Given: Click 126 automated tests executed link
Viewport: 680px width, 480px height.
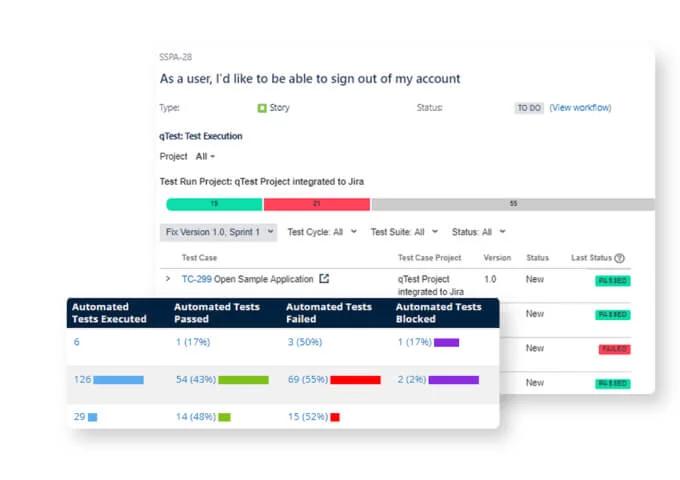Looking at the screenshot, I should (84, 380).
